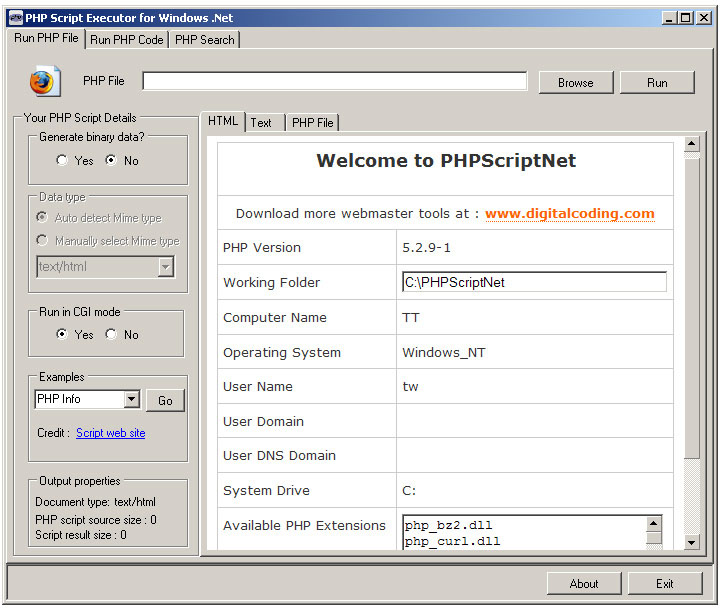Screen dimensions: 720x609
Task: Minimize the PHP Script Executor window
Action: (x=669, y=18)
